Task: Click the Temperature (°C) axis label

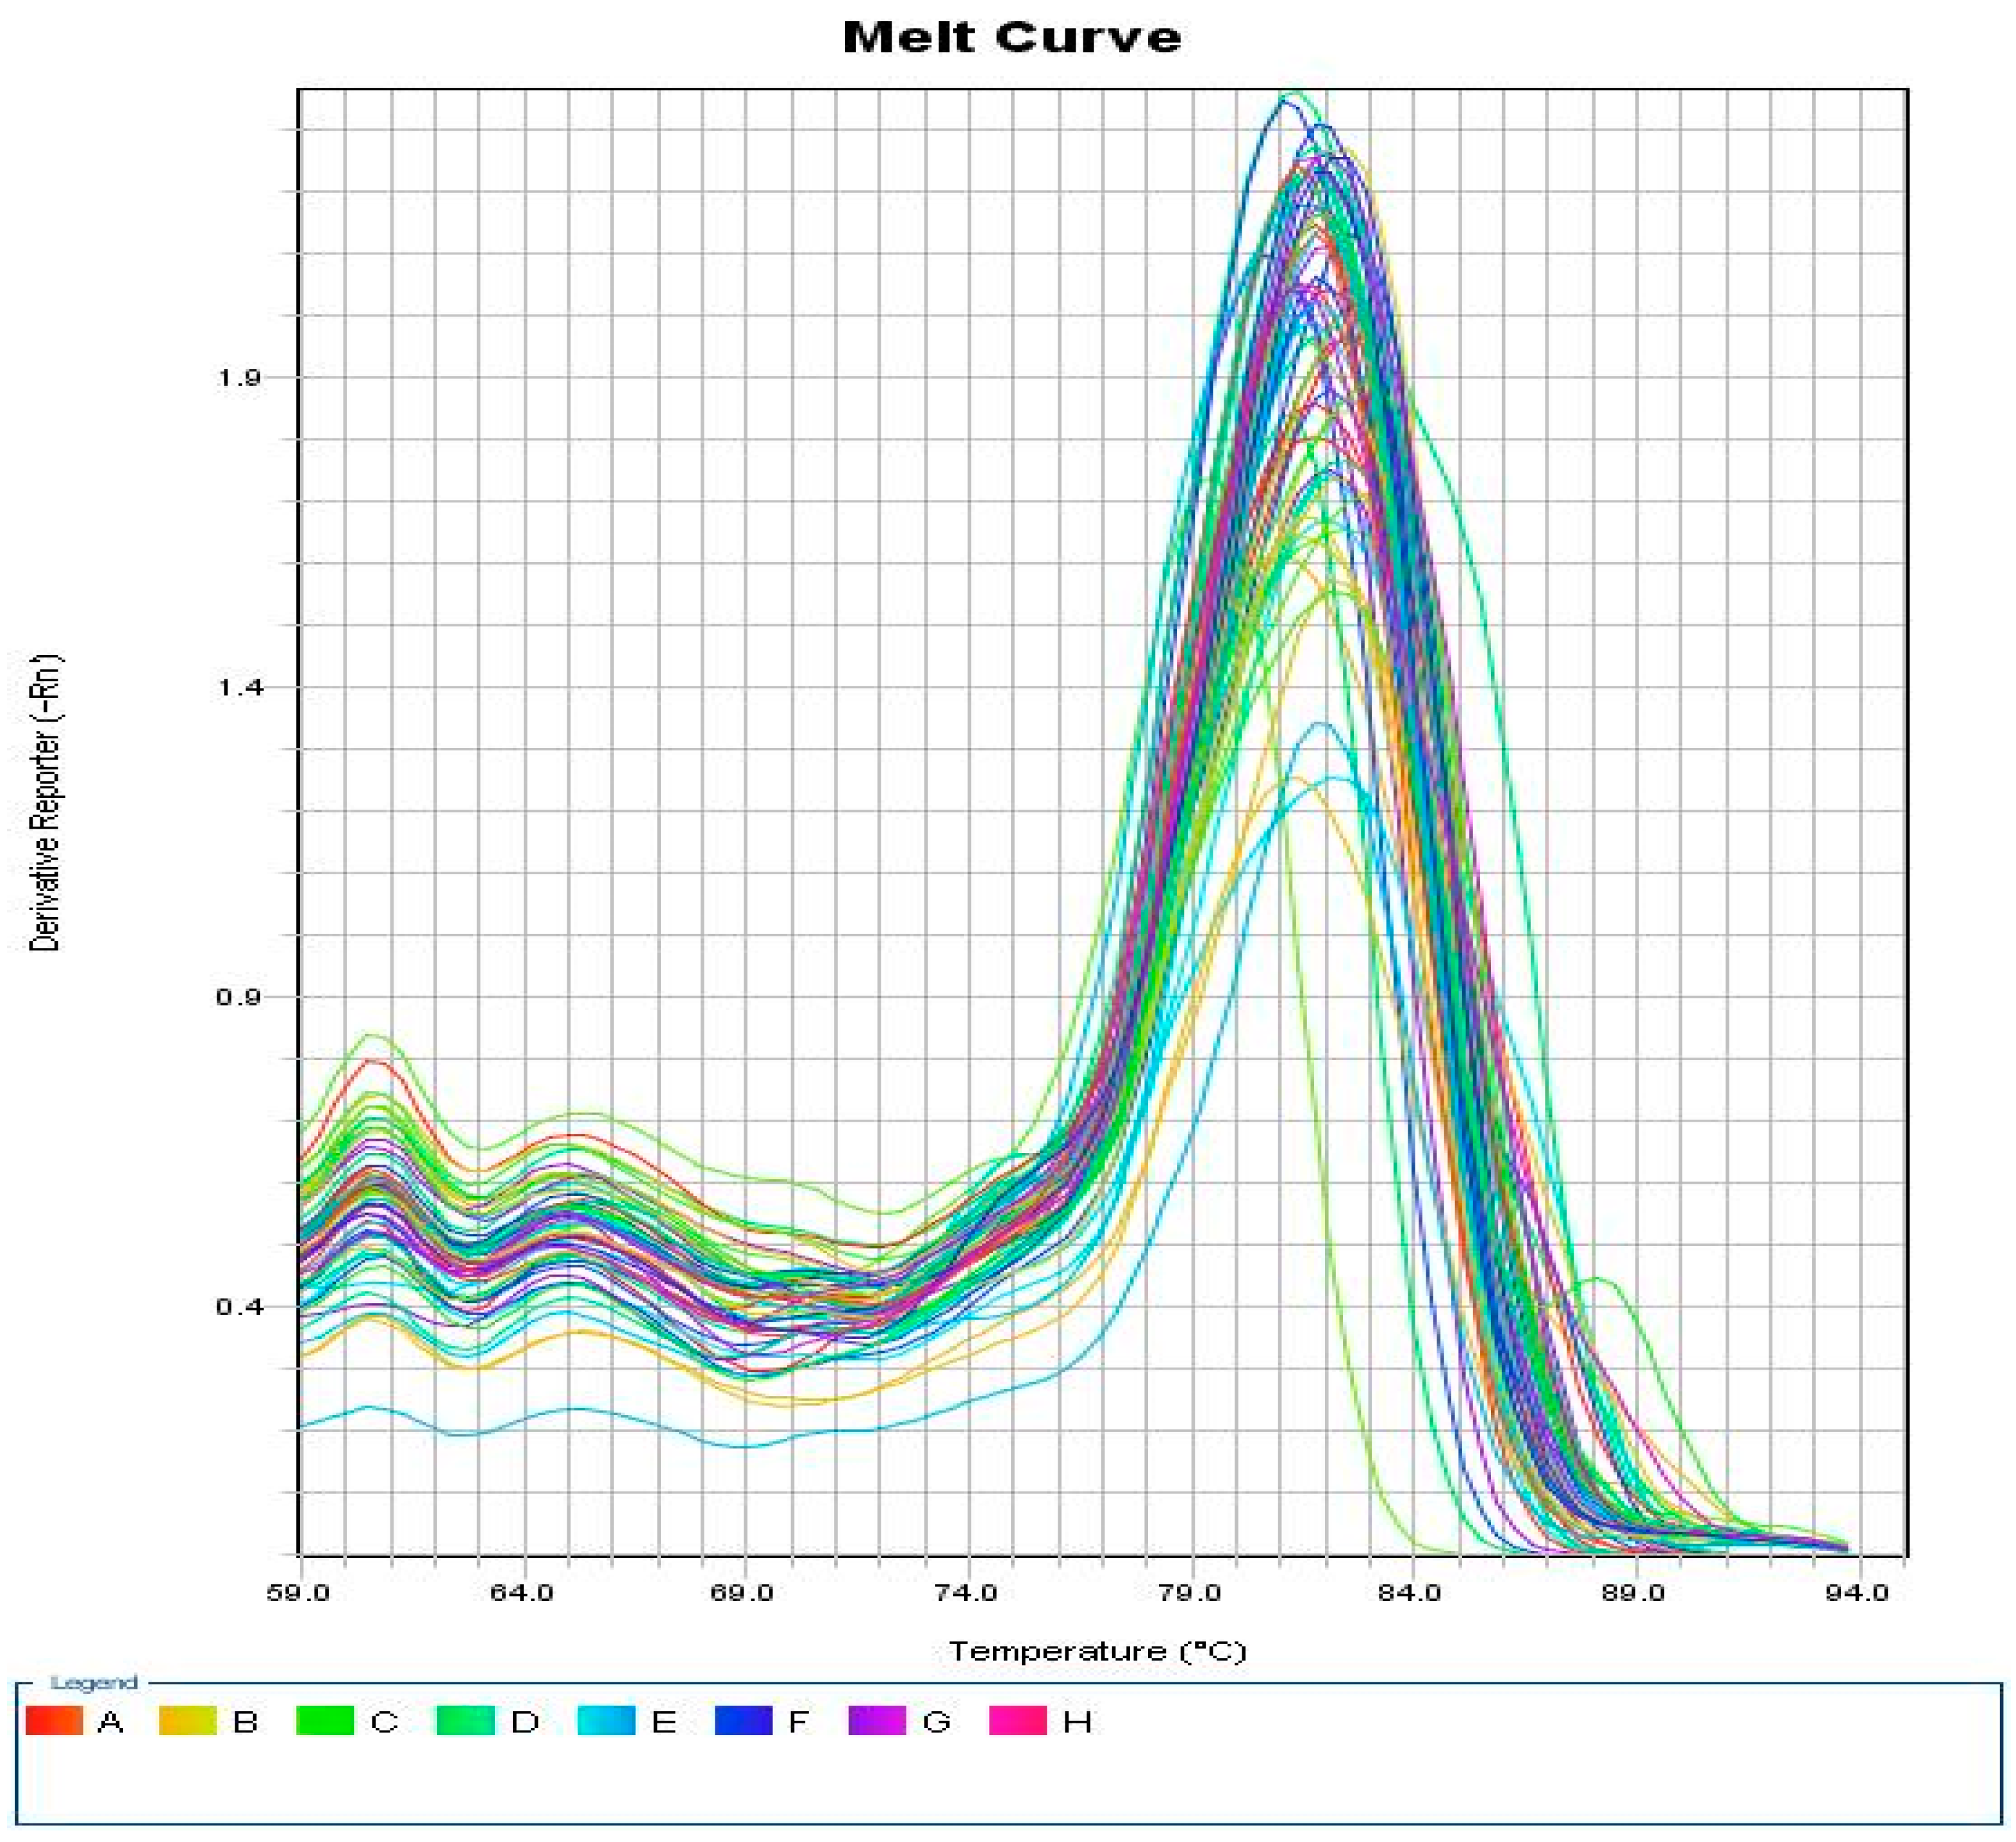Action: [x=1097, y=1651]
